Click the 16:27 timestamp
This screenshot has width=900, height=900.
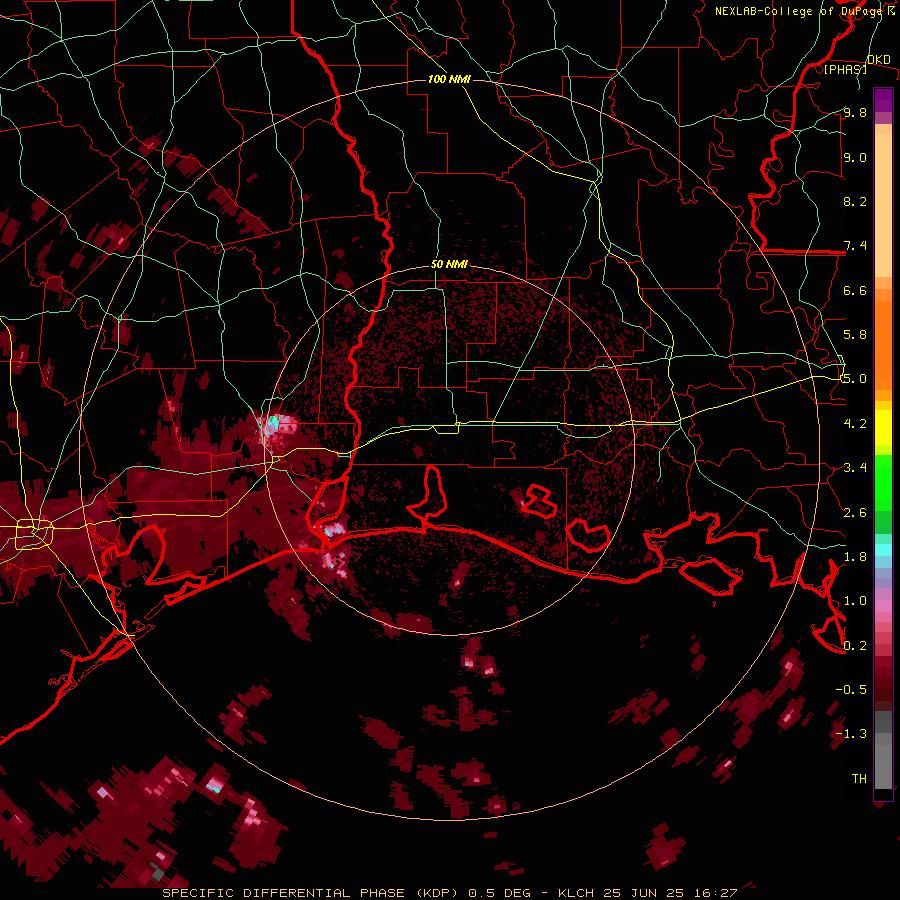[x=715, y=893]
